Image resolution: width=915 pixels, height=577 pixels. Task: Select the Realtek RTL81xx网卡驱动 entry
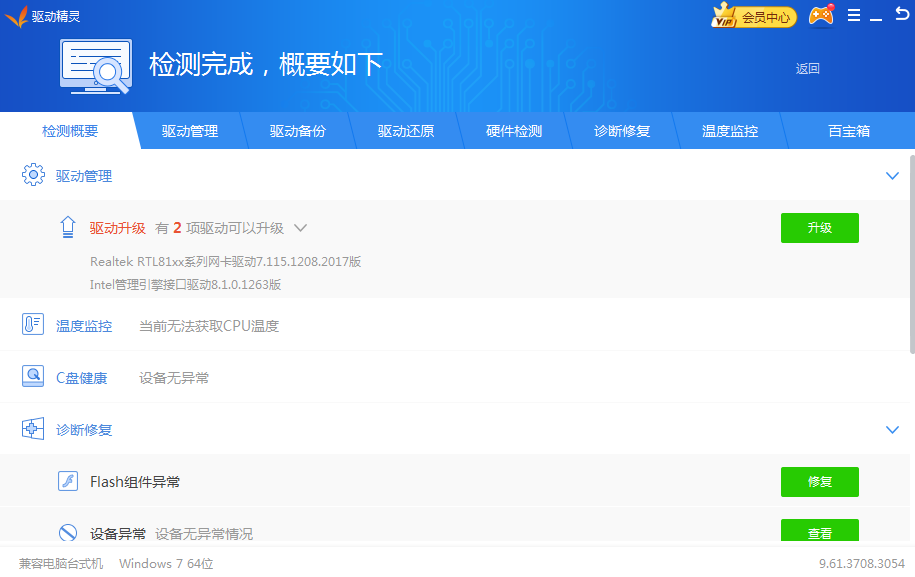coord(225,261)
